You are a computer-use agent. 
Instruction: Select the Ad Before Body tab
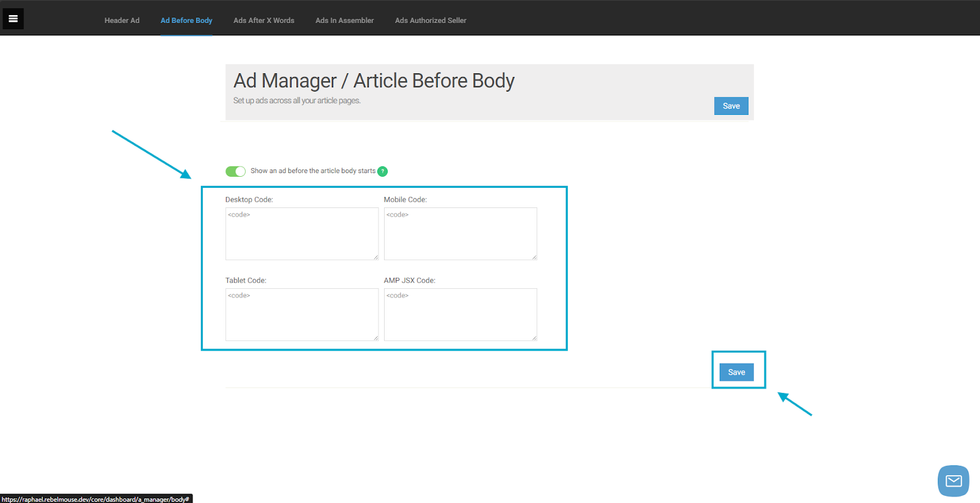pos(186,20)
